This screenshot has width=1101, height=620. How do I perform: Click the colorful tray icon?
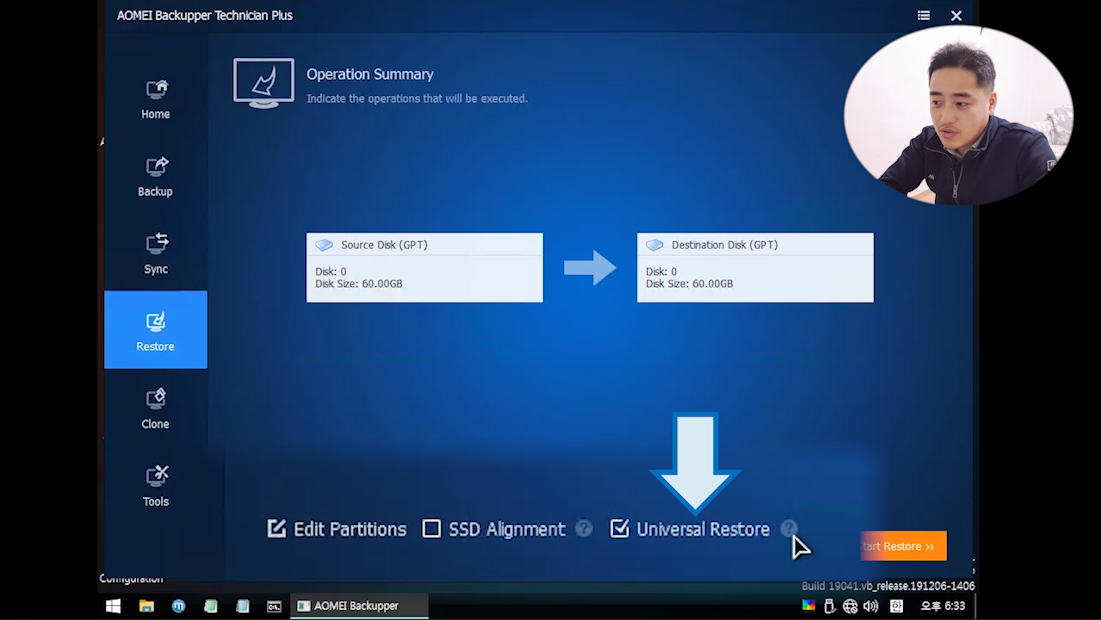point(809,606)
